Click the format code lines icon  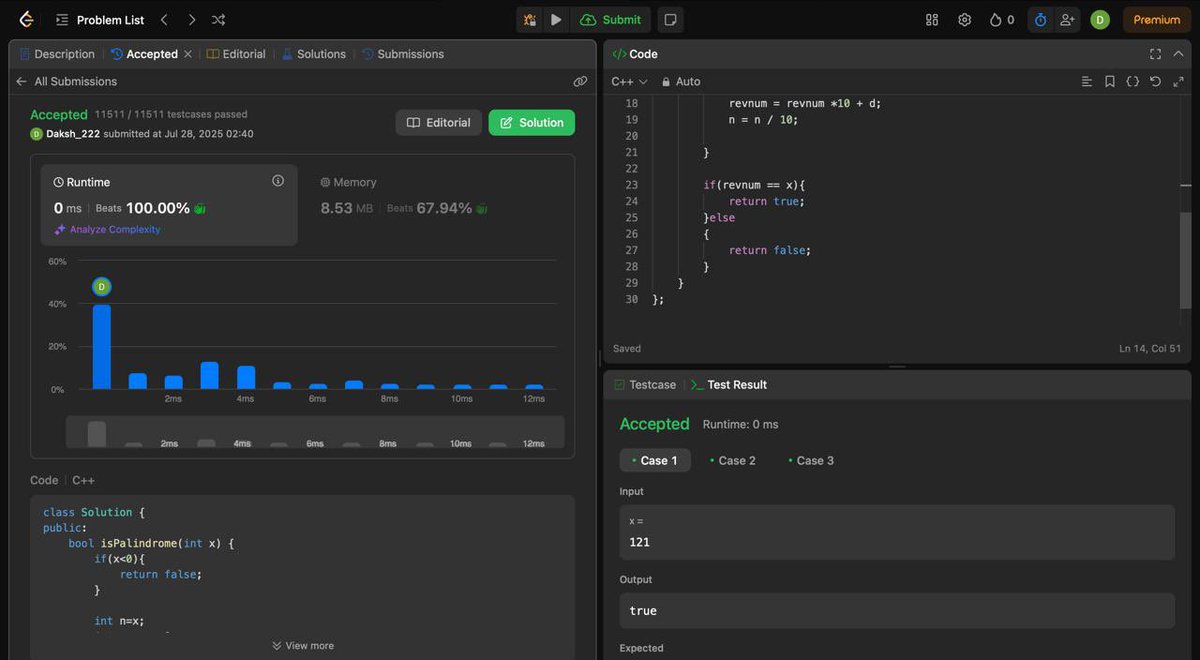coord(1087,81)
